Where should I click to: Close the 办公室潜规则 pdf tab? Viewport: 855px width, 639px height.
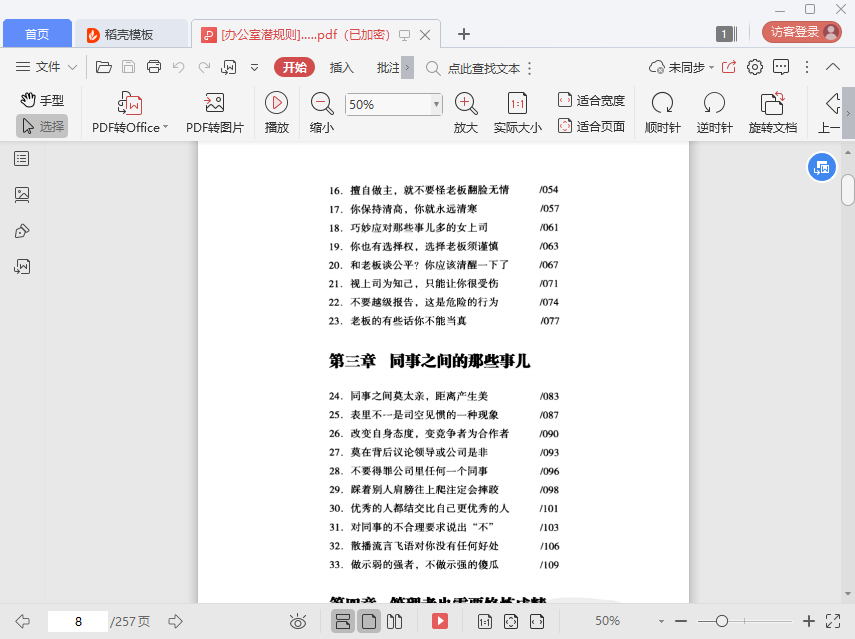click(x=425, y=35)
